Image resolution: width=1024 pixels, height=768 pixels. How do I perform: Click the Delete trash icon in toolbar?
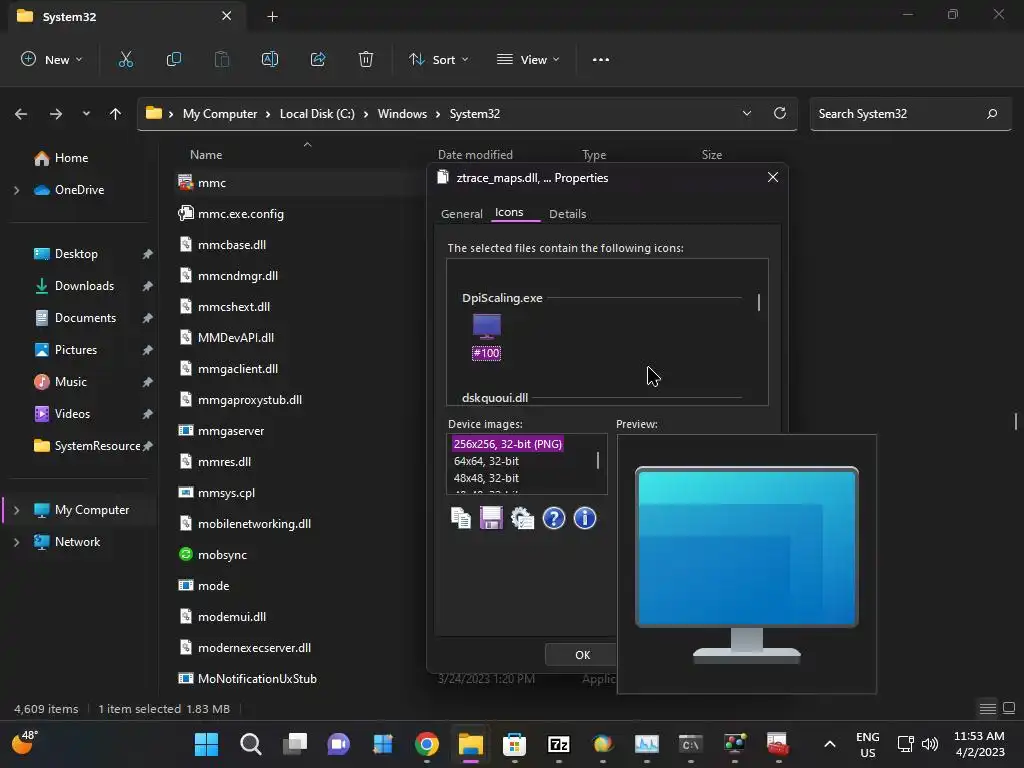click(x=366, y=59)
